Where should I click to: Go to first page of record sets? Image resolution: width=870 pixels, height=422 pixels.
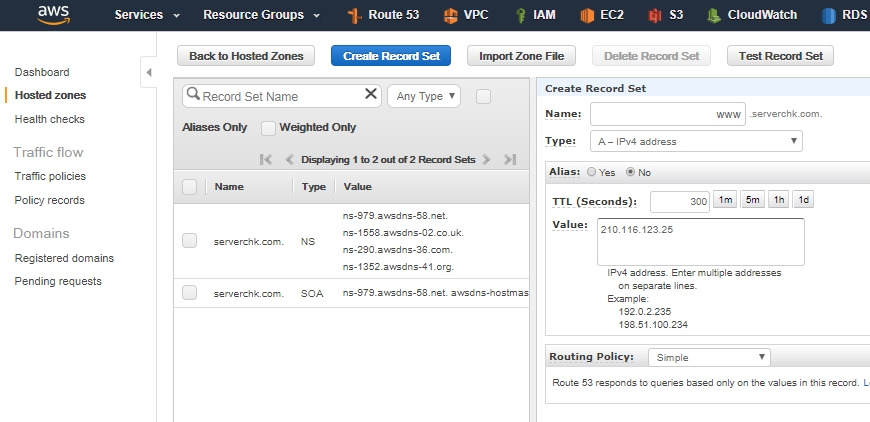pos(266,160)
